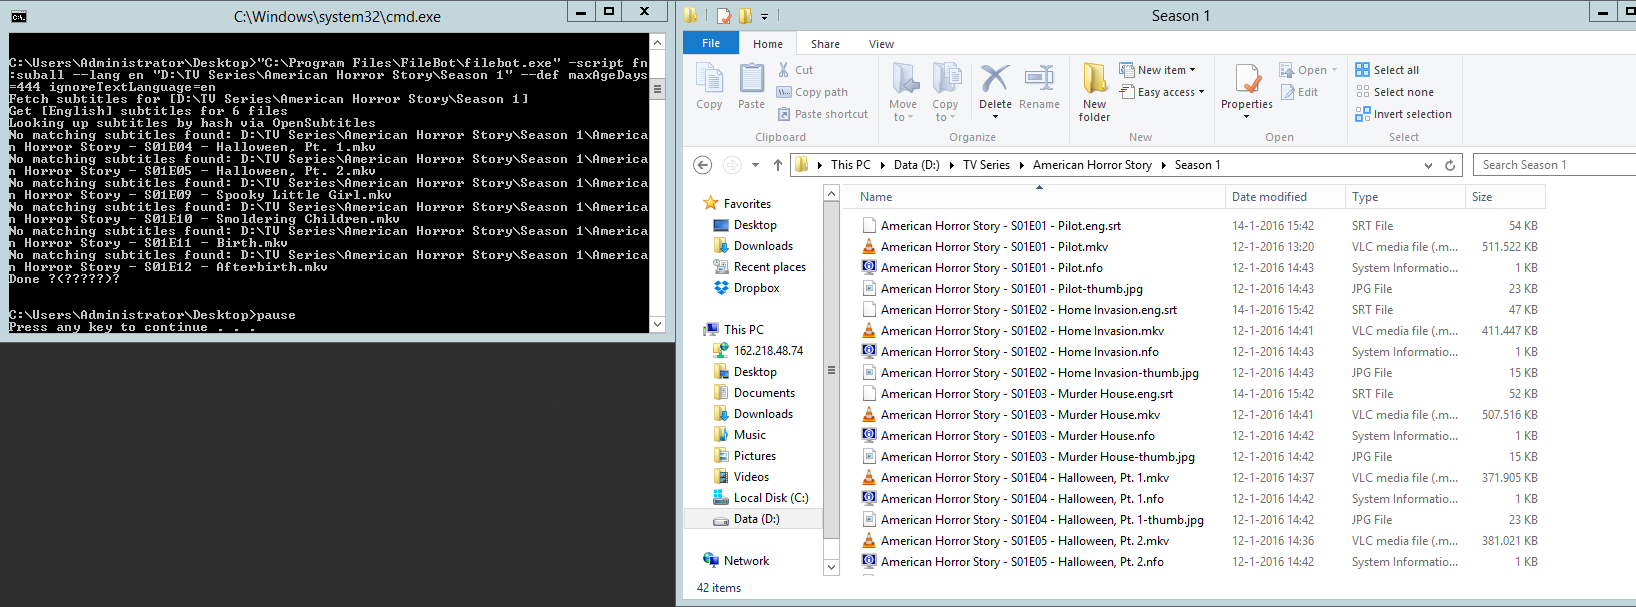Expand Favorites in the navigation pane
Screen dimensions: 1636x607
click(737, 203)
